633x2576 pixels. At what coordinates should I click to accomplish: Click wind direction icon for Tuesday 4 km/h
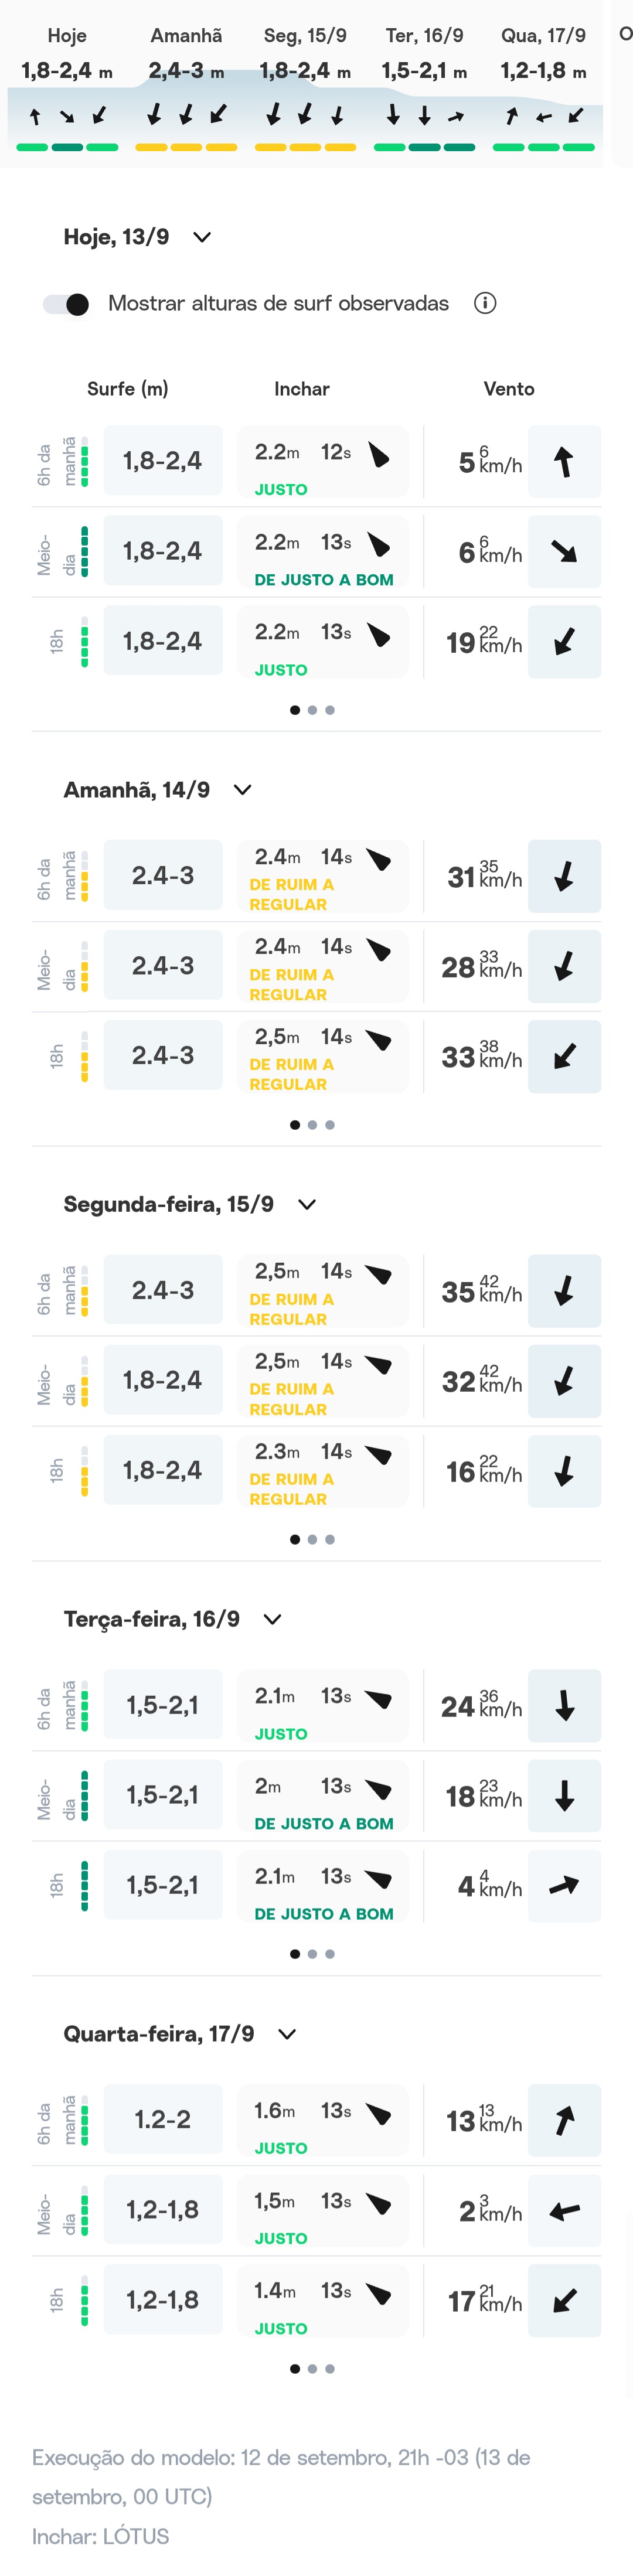564,1886
